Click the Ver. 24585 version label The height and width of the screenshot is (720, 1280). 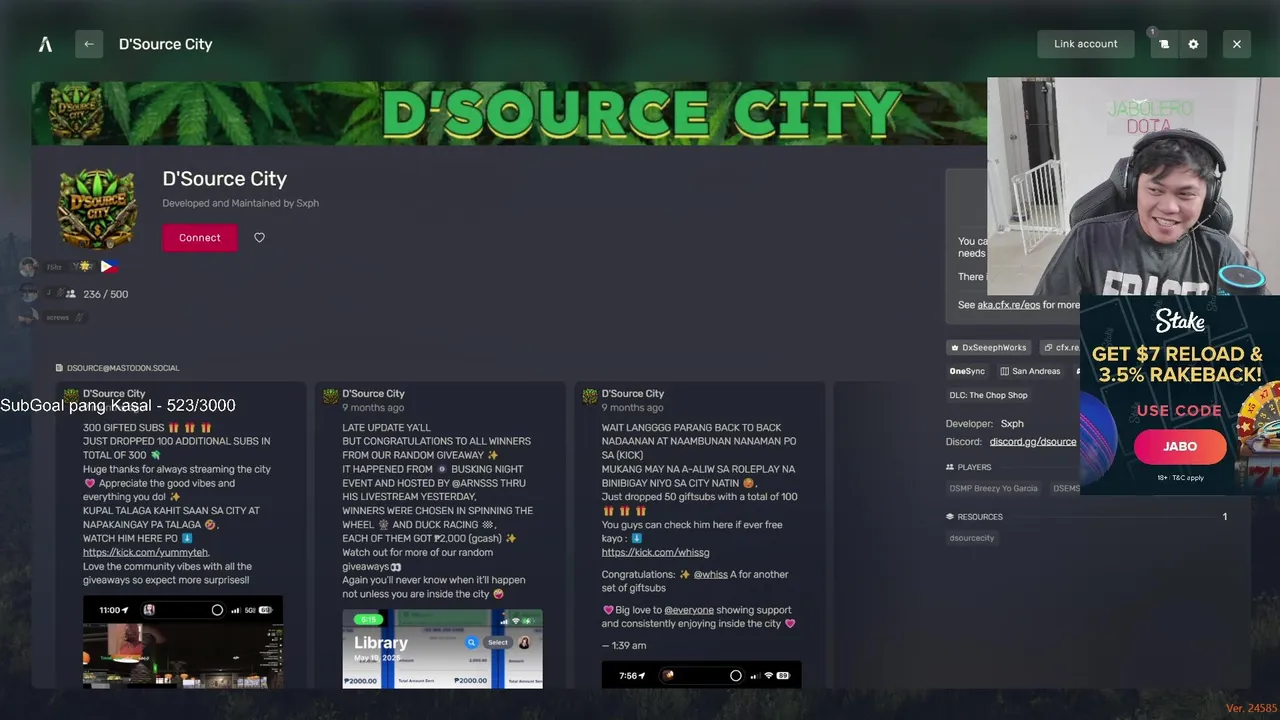1251,708
